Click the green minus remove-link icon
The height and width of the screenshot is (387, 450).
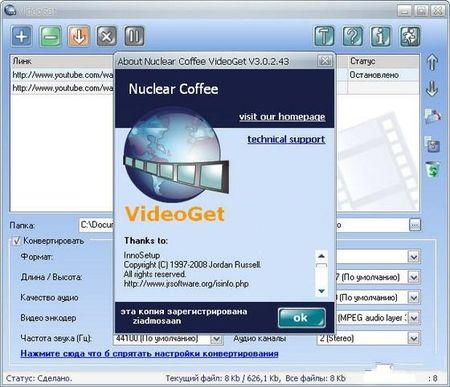(50, 36)
